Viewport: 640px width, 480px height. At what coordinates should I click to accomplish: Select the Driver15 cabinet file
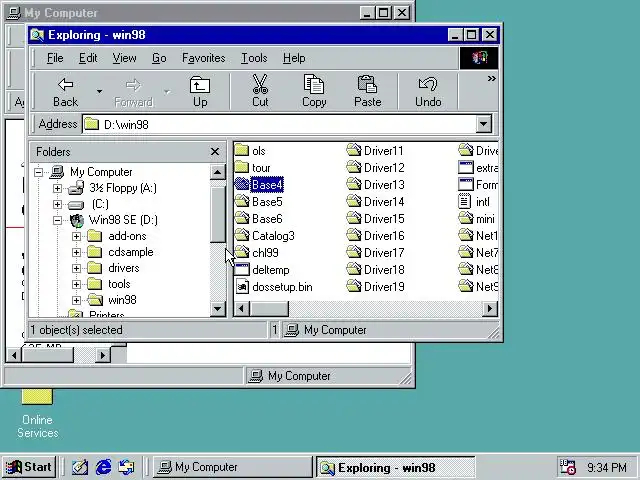tap(384, 219)
